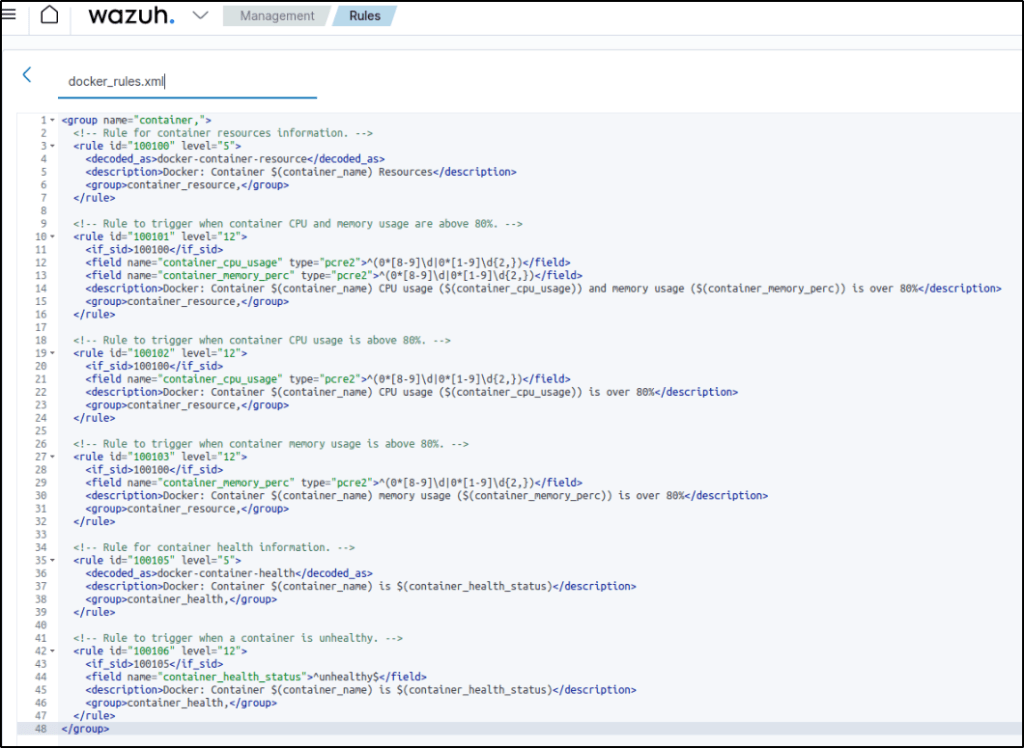Fold rule 100102 at line 19
The image size is (1024, 748).
coord(52,353)
